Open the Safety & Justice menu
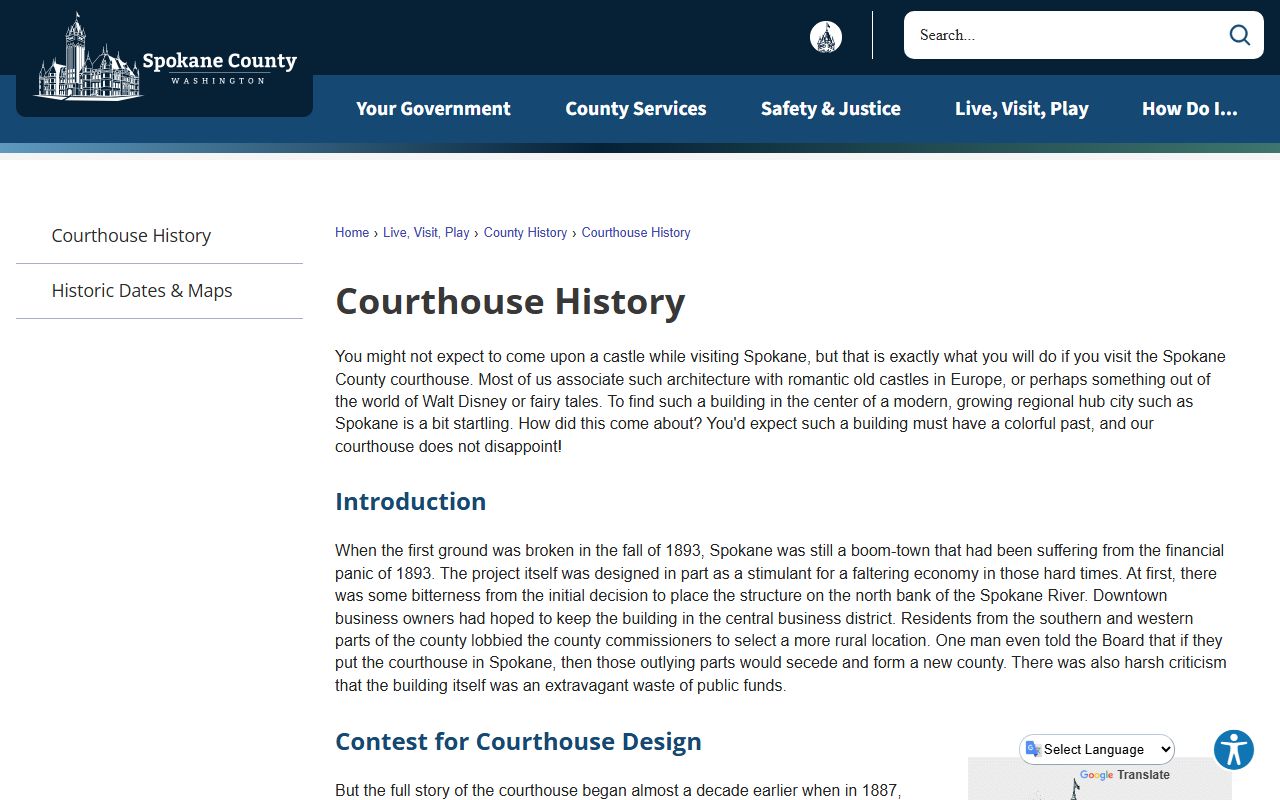This screenshot has height=800, width=1280. coord(831,109)
